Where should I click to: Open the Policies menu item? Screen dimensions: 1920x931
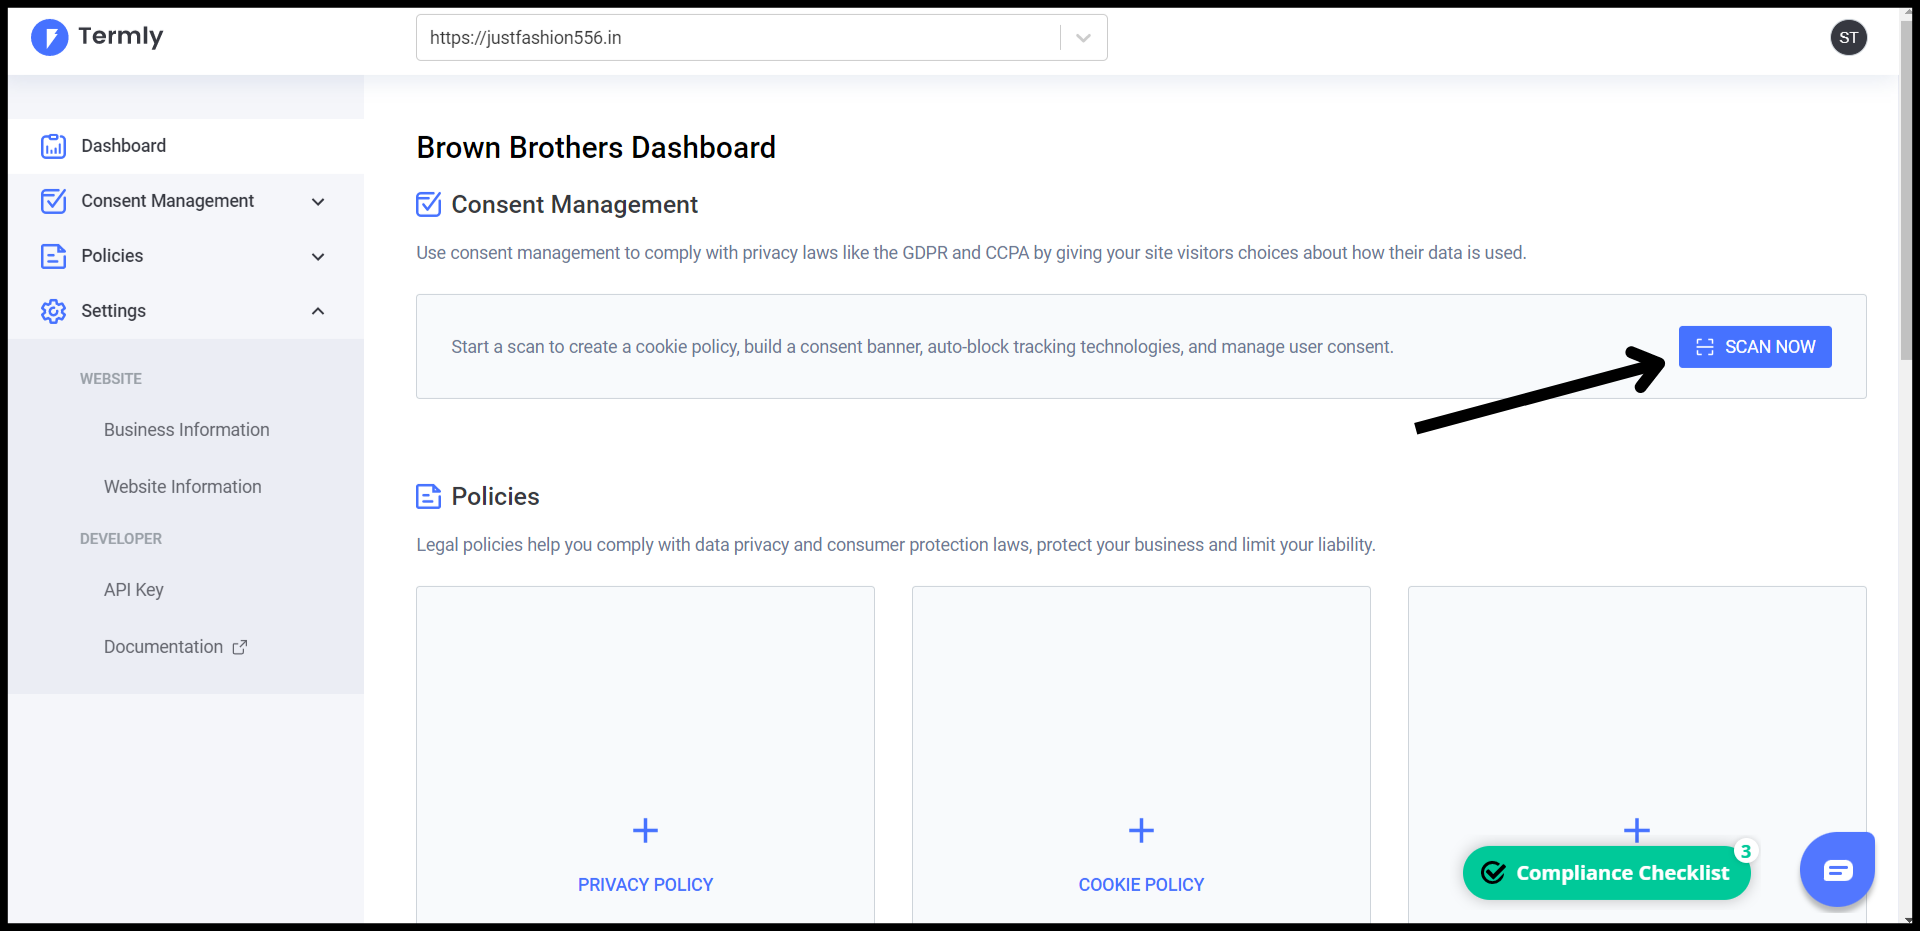(x=186, y=256)
